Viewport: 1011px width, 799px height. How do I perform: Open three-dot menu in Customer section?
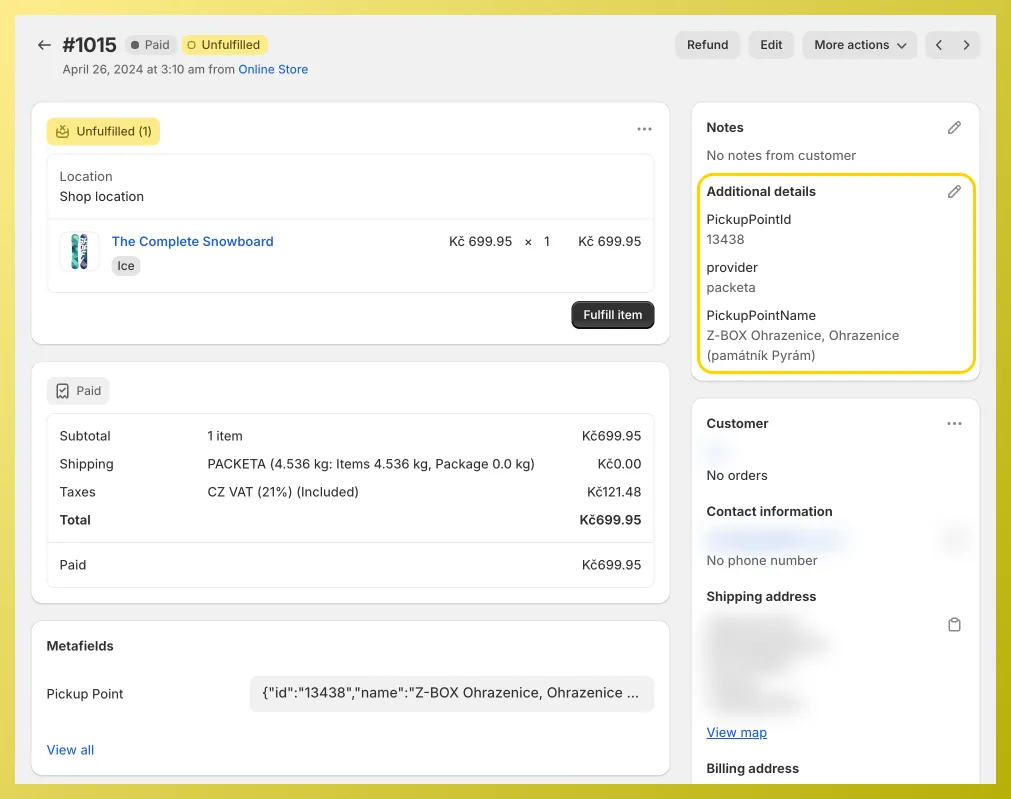coord(954,424)
